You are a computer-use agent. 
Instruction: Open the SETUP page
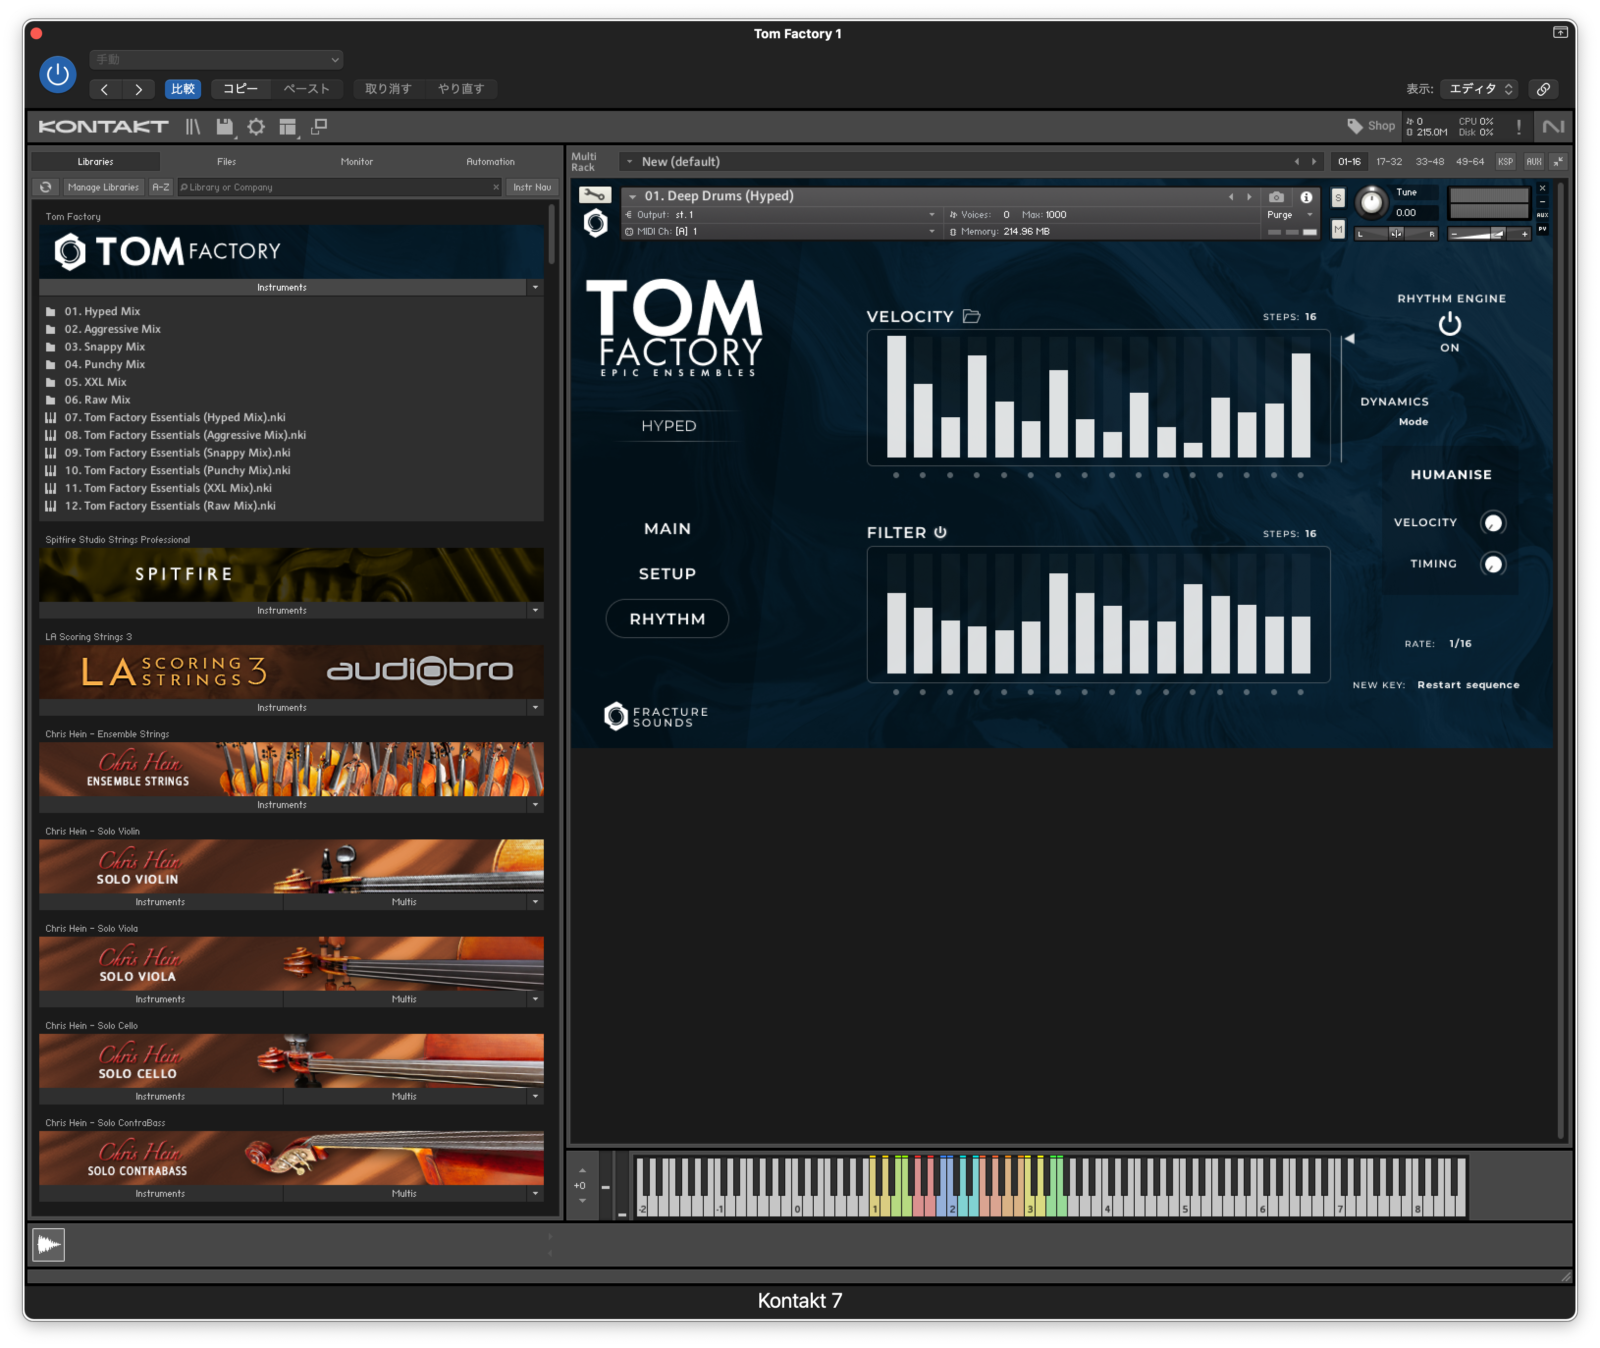coord(667,574)
